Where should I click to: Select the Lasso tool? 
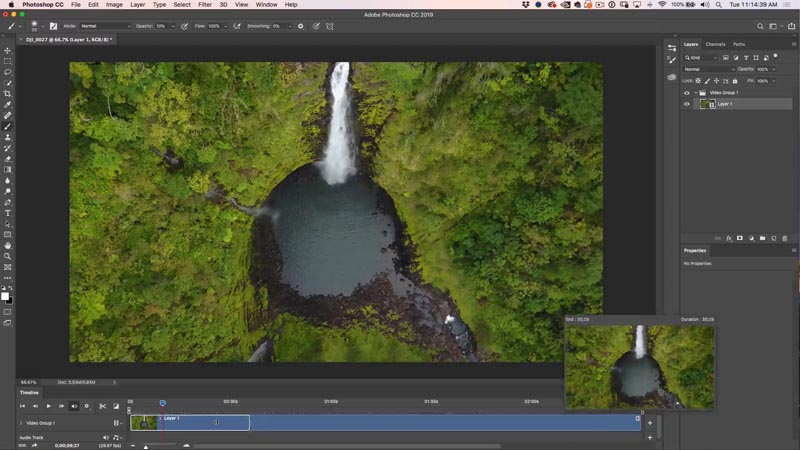(x=8, y=72)
